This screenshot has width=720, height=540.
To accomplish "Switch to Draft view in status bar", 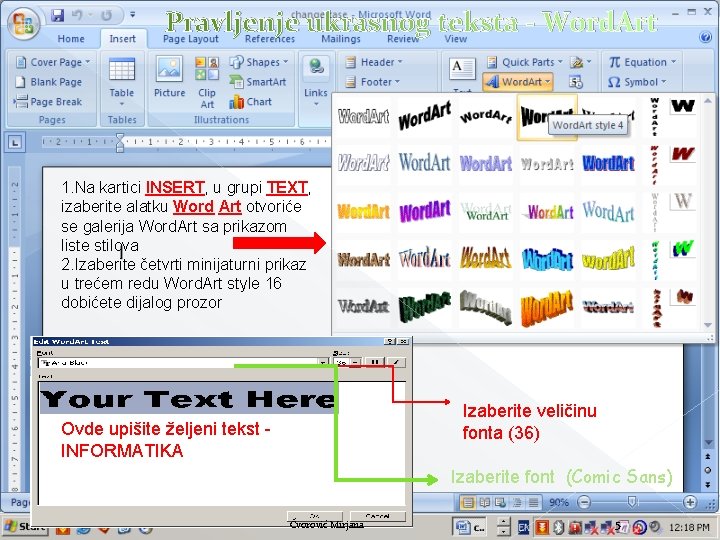I will coord(534,502).
